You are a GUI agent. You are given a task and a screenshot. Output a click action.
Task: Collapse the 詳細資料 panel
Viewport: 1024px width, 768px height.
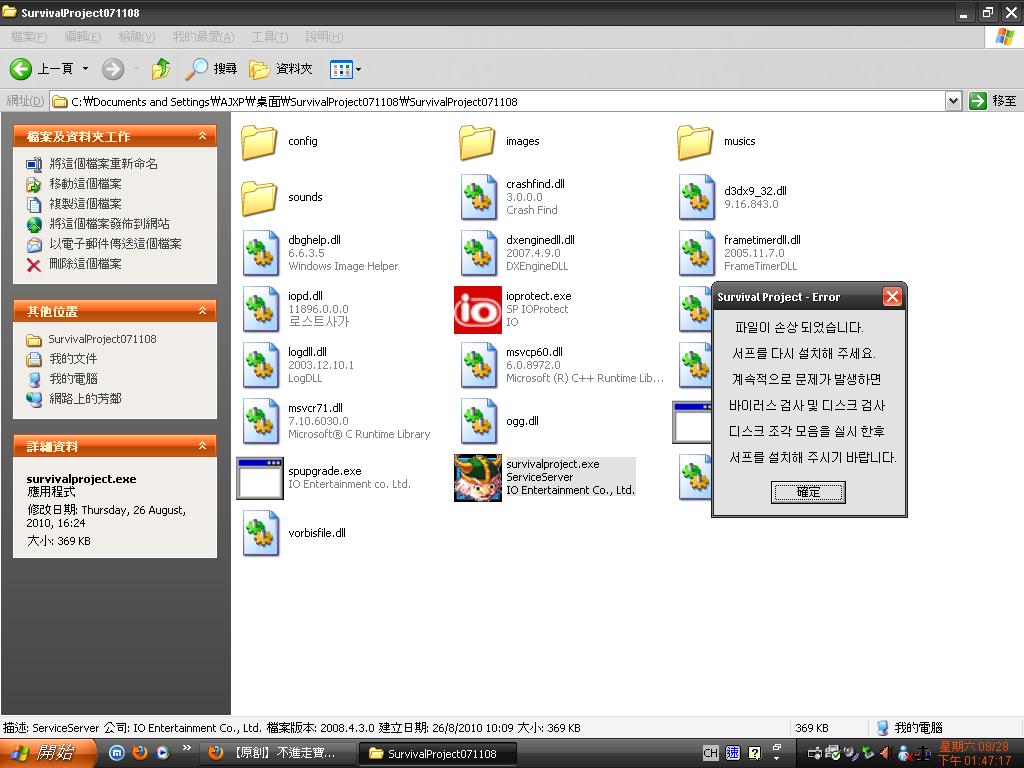pyautogui.click(x=202, y=446)
